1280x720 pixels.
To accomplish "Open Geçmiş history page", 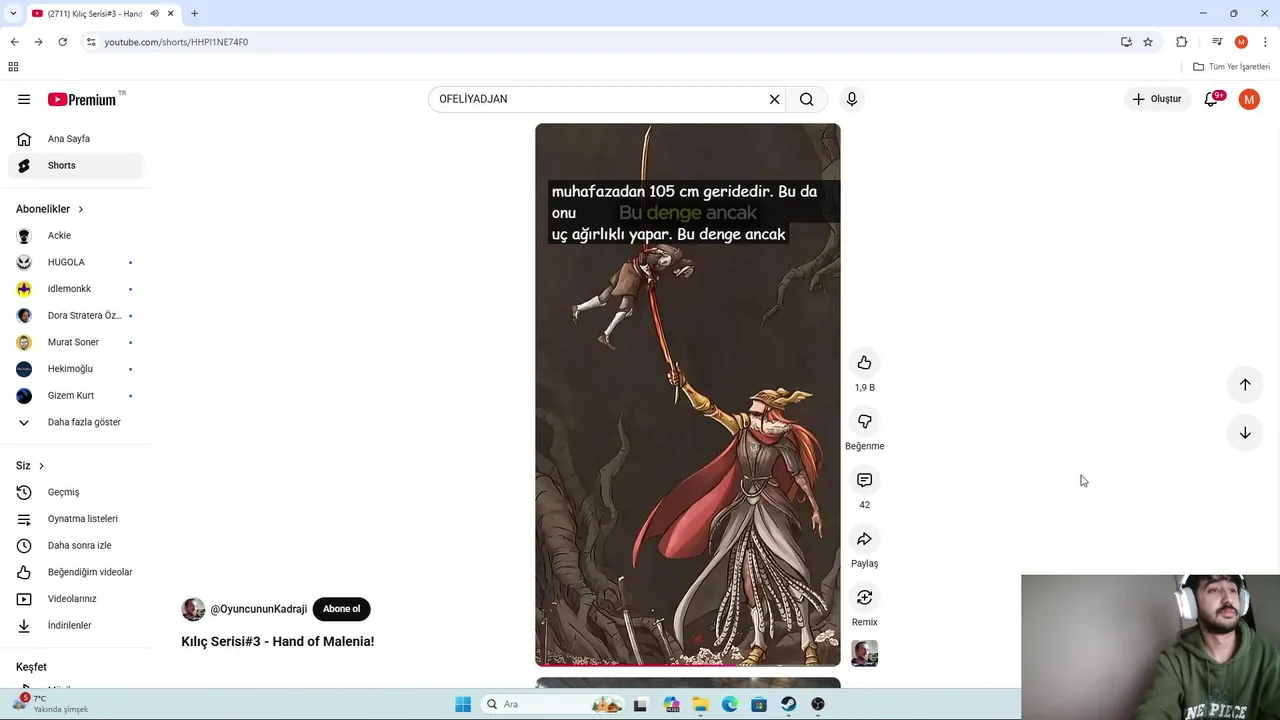I will [x=76, y=492].
